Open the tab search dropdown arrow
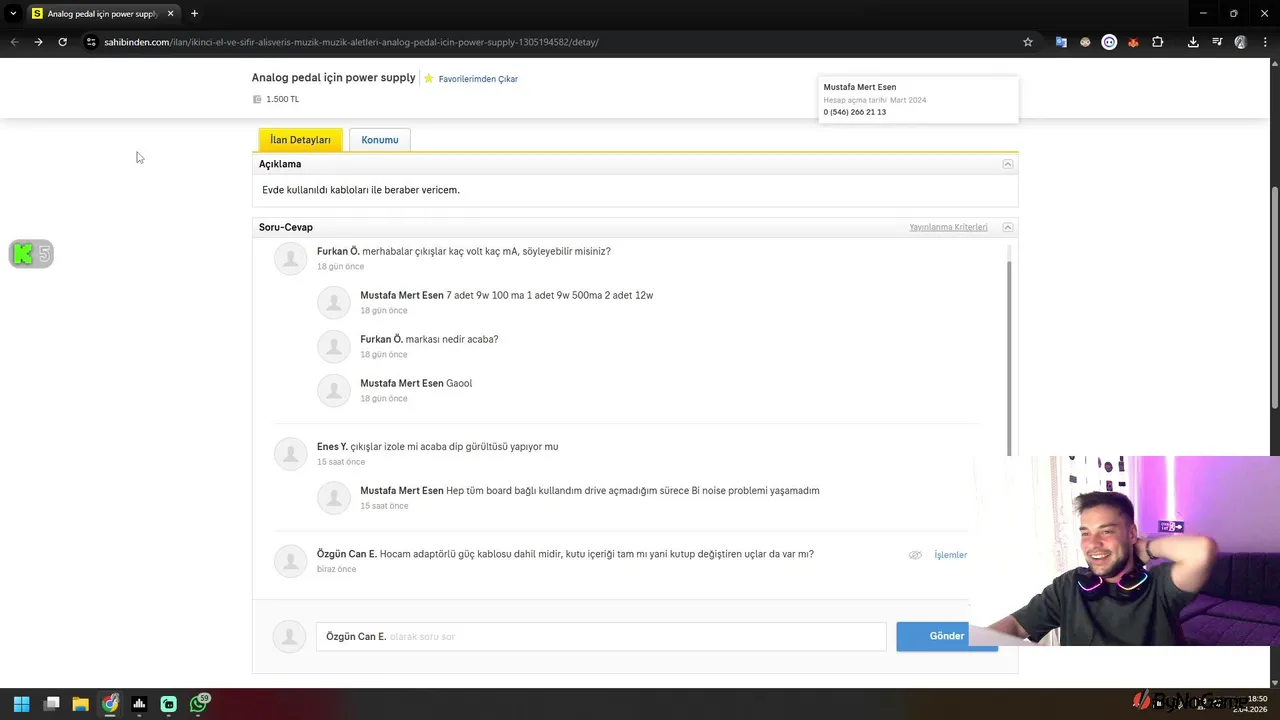Image resolution: width=1280 pixels, height=720 pixels. 13,14
